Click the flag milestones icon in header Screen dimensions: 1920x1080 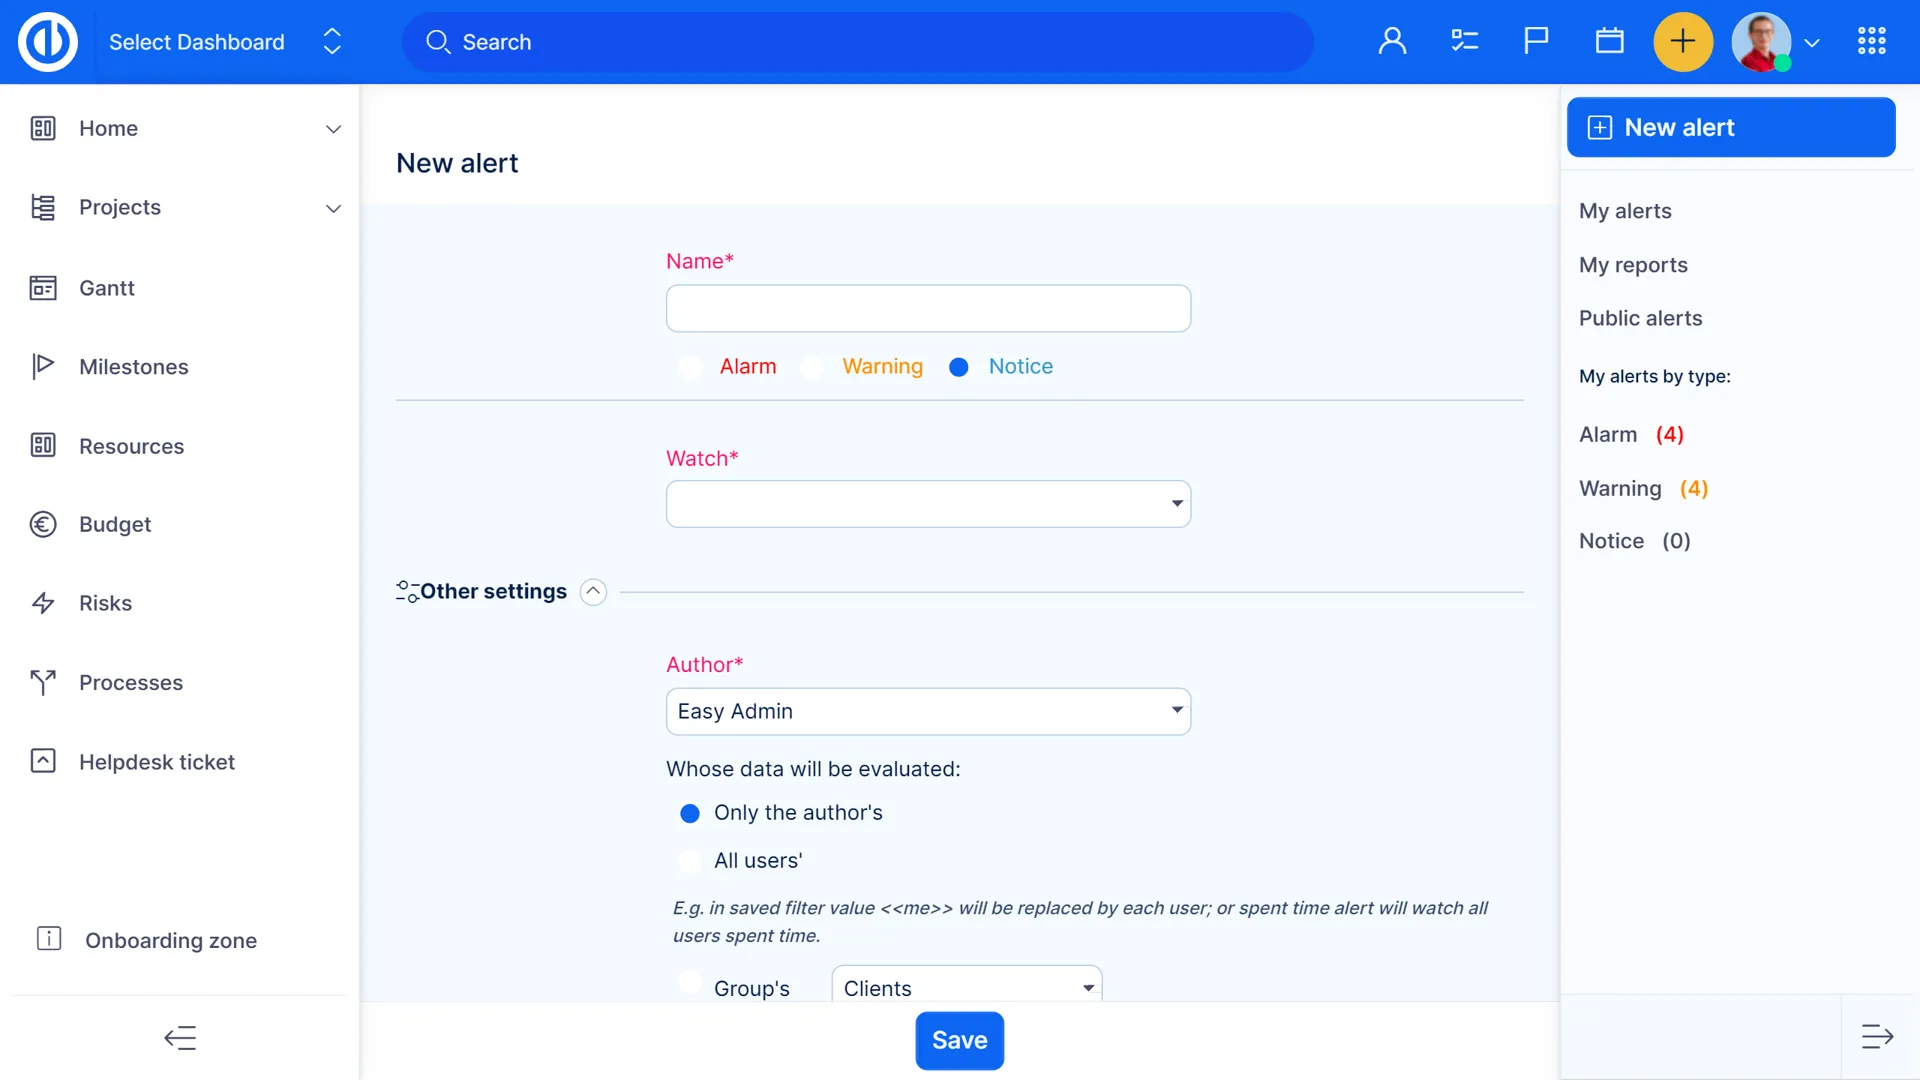pos(1536,41)
